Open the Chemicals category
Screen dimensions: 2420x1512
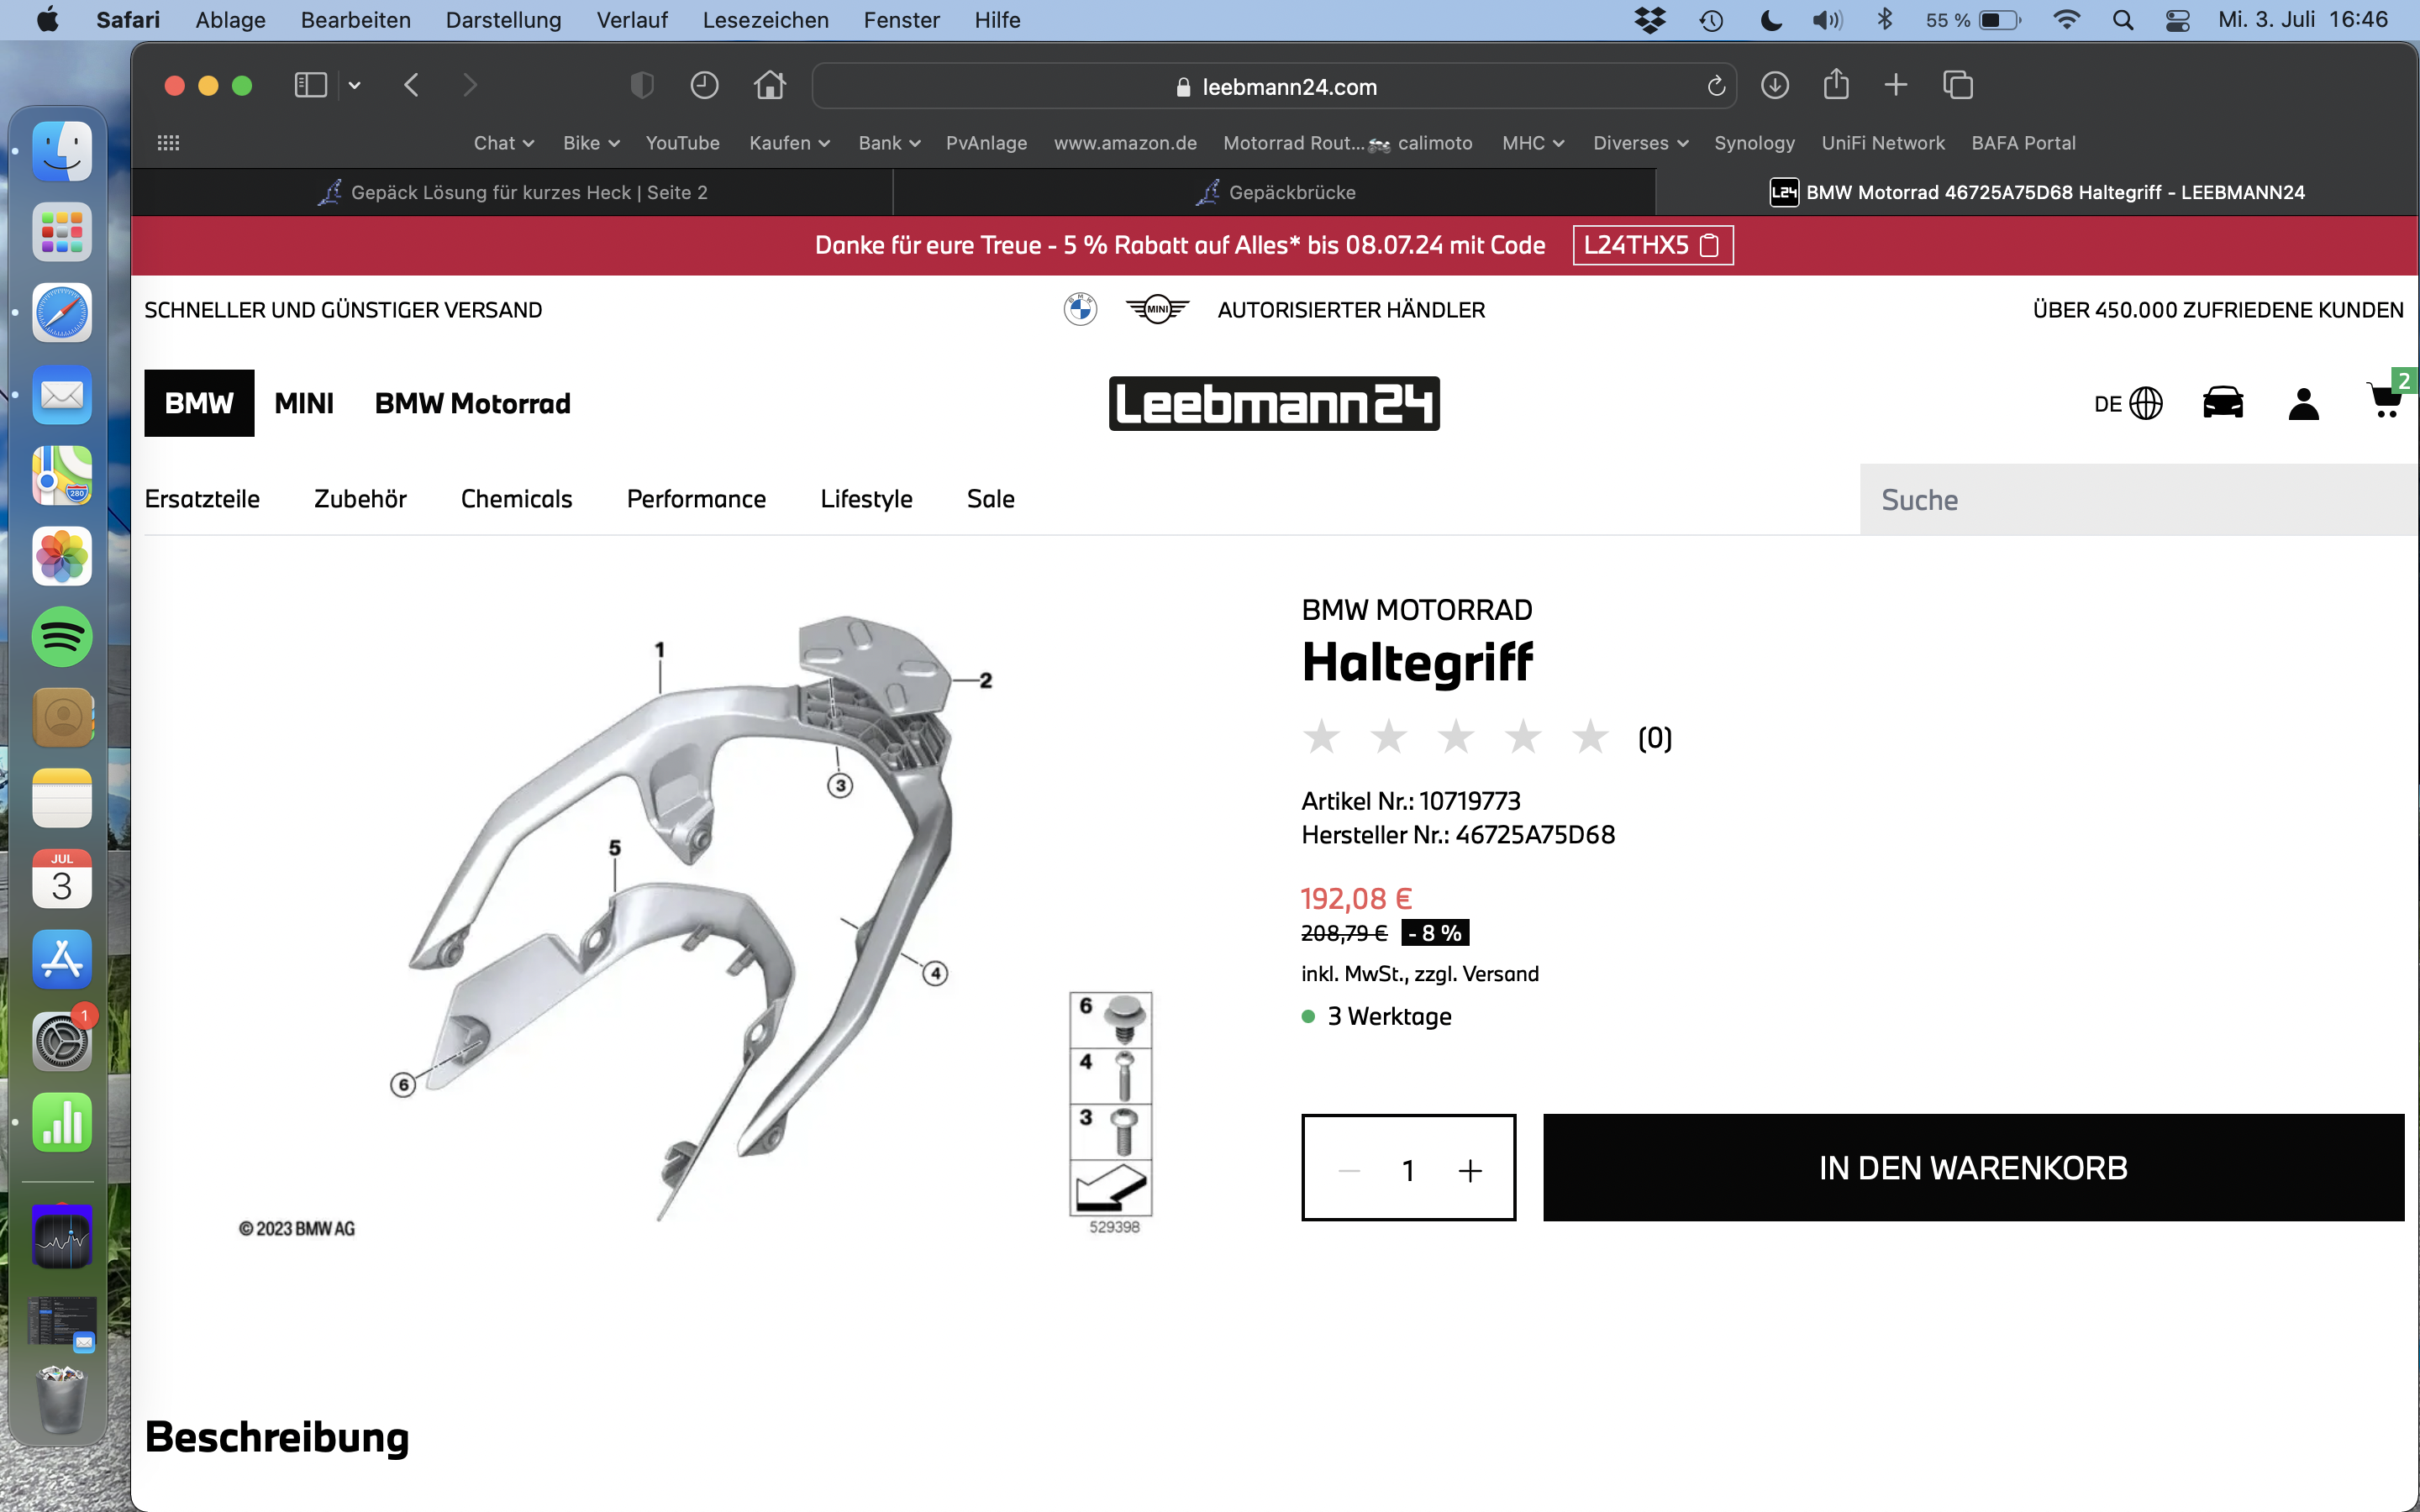point(516,499)
